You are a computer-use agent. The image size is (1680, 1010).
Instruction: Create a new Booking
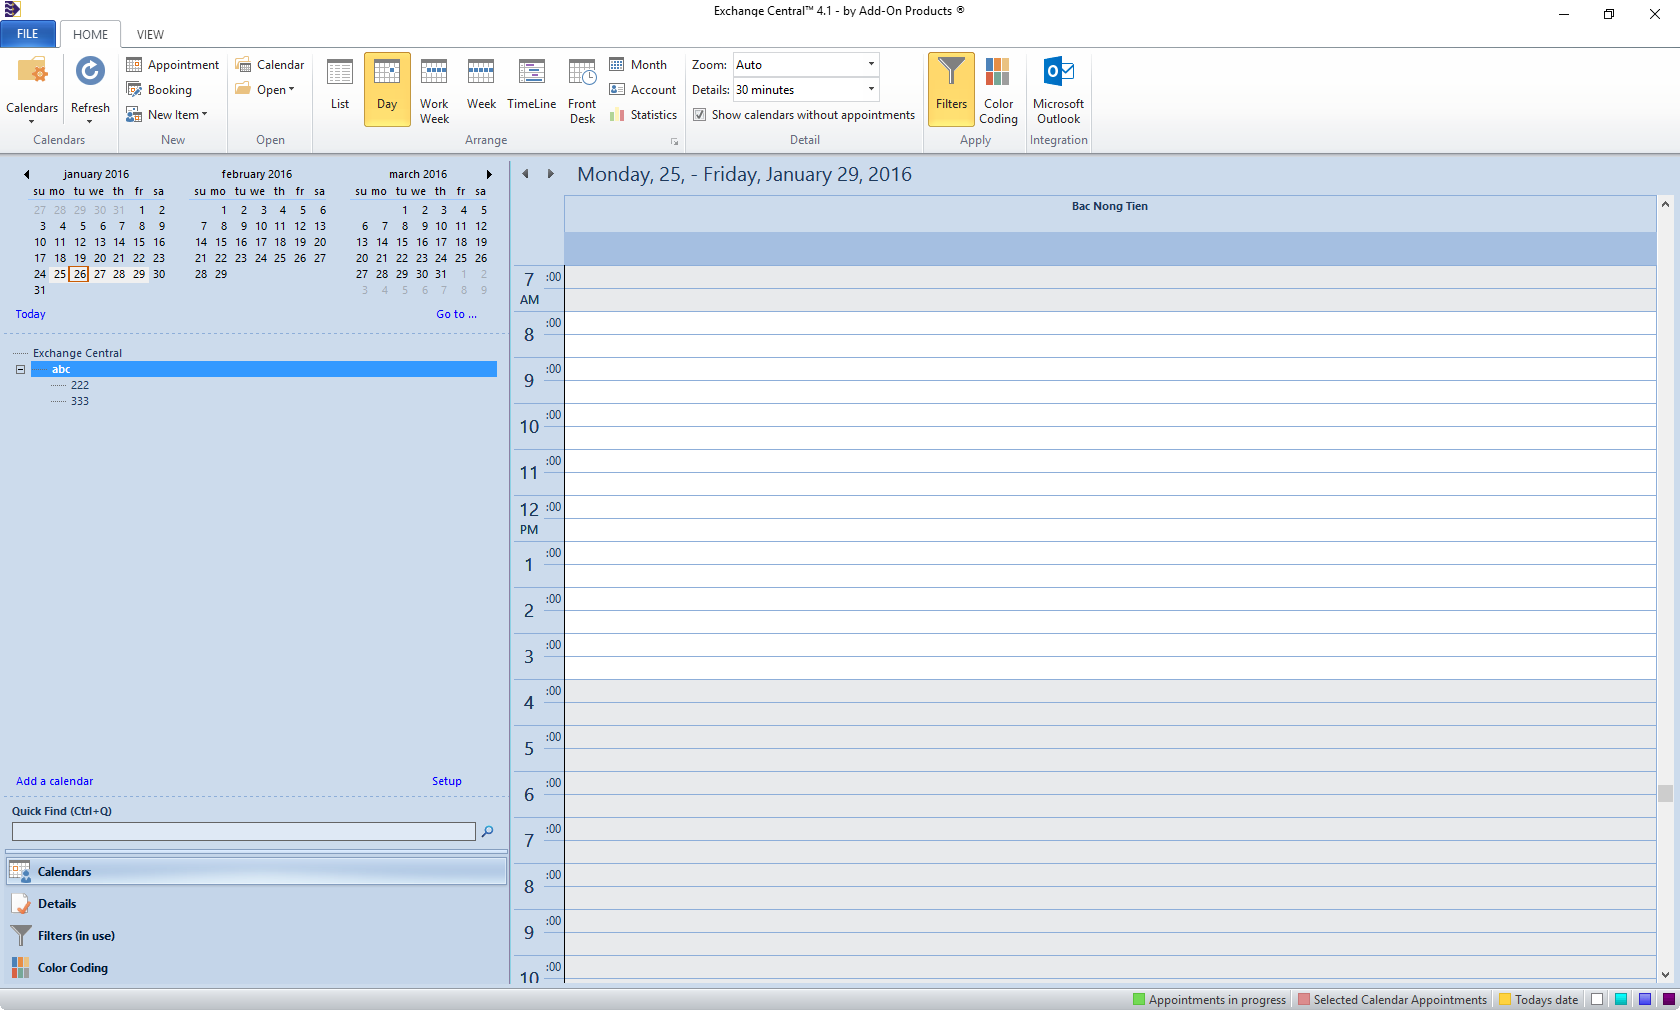point(159,90)
